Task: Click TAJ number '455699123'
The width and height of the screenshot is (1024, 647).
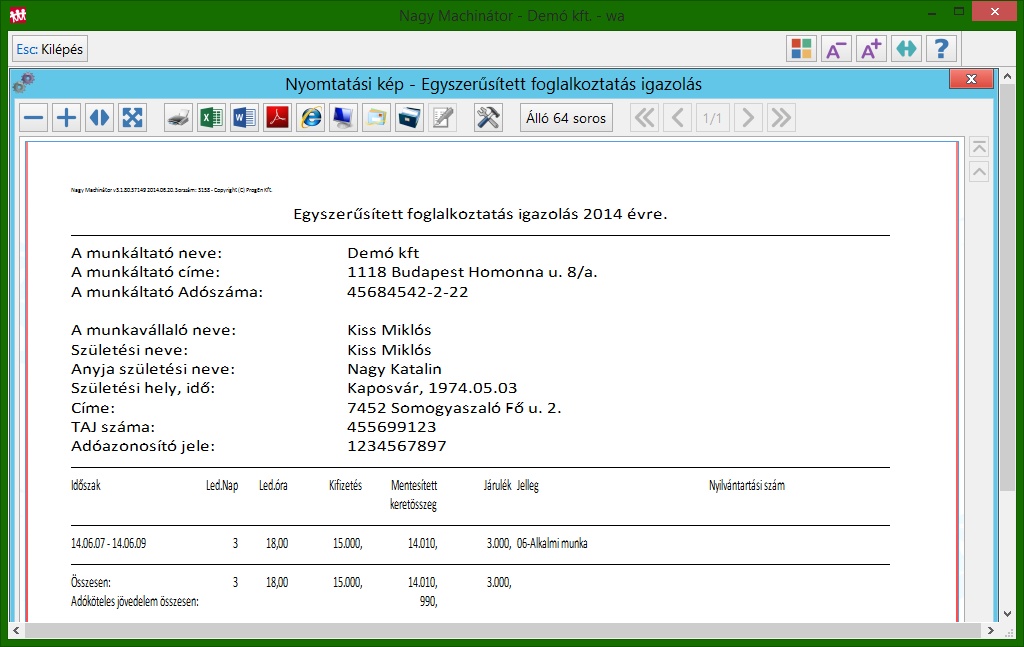Action: point(391,427)
